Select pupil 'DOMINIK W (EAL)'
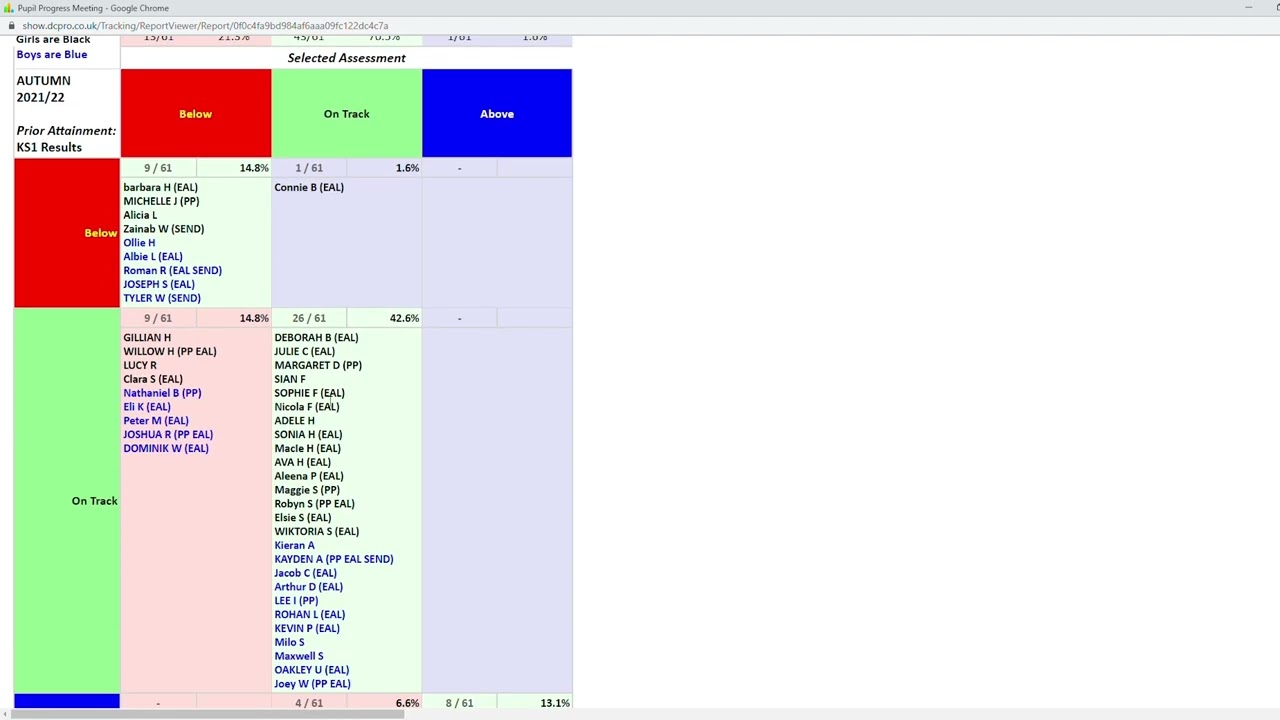The width and height of the screenshot is (1280, 720). [x=166, y=449]
